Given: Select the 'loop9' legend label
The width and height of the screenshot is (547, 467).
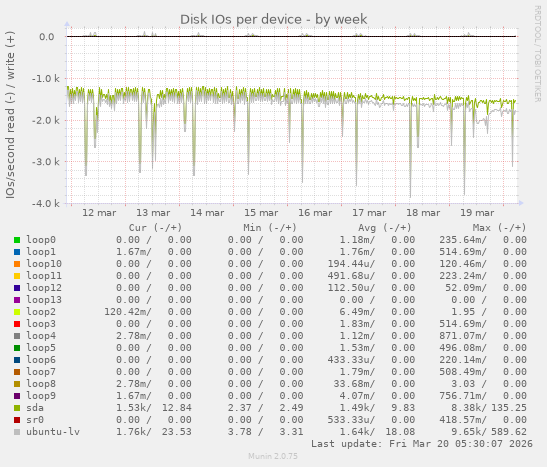Looking at the screenshot, I should tap(41, 396).
